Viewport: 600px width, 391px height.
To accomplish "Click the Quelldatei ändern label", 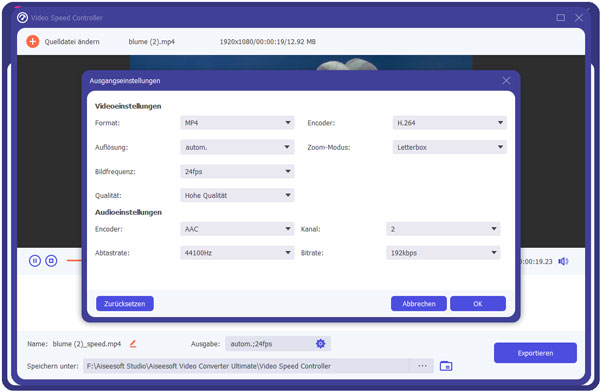I will coord(72,42).
